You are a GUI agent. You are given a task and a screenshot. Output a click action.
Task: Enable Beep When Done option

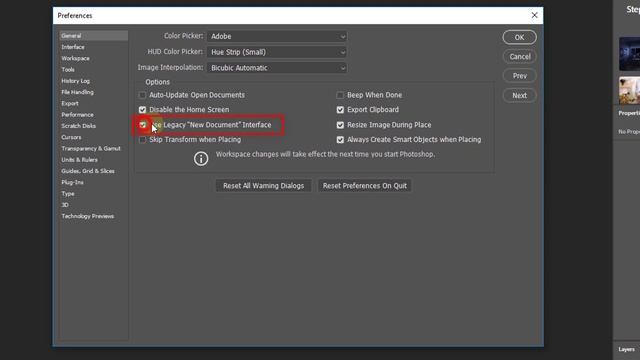[x=340, y=95]
